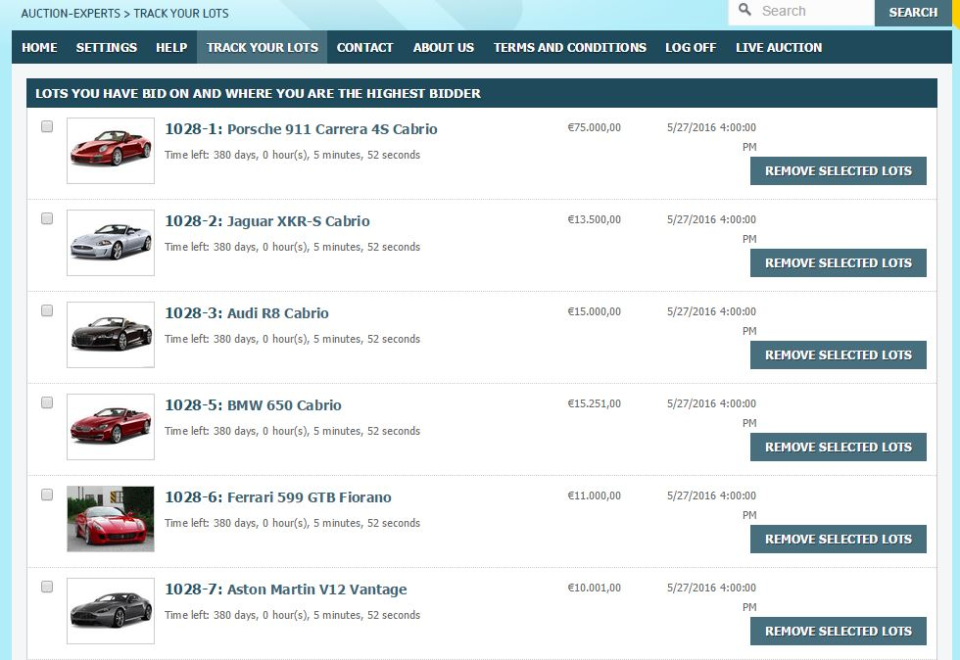Open lot 1028-6 Ferrari 599 GTB Fiorano
The image size is (960, 660).
click(278, 497)
